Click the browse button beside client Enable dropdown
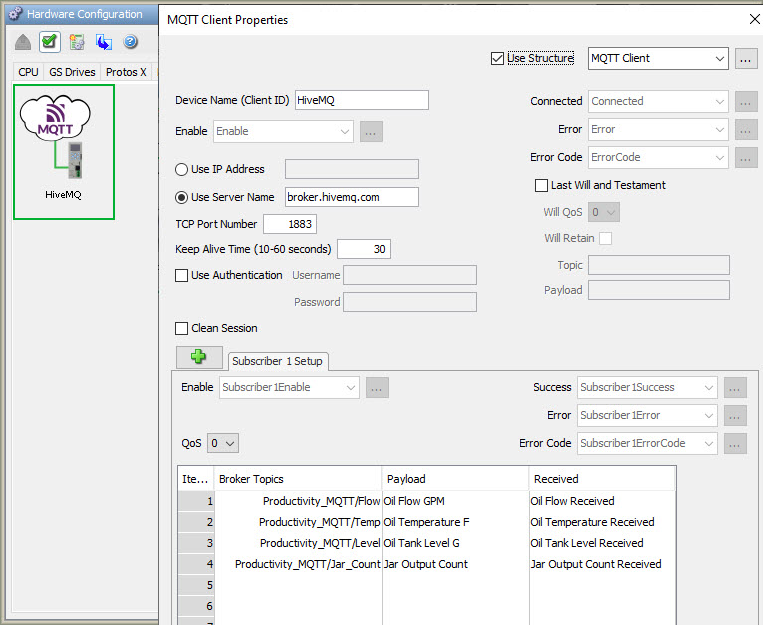763x625 pixels. tap(371, 132)
